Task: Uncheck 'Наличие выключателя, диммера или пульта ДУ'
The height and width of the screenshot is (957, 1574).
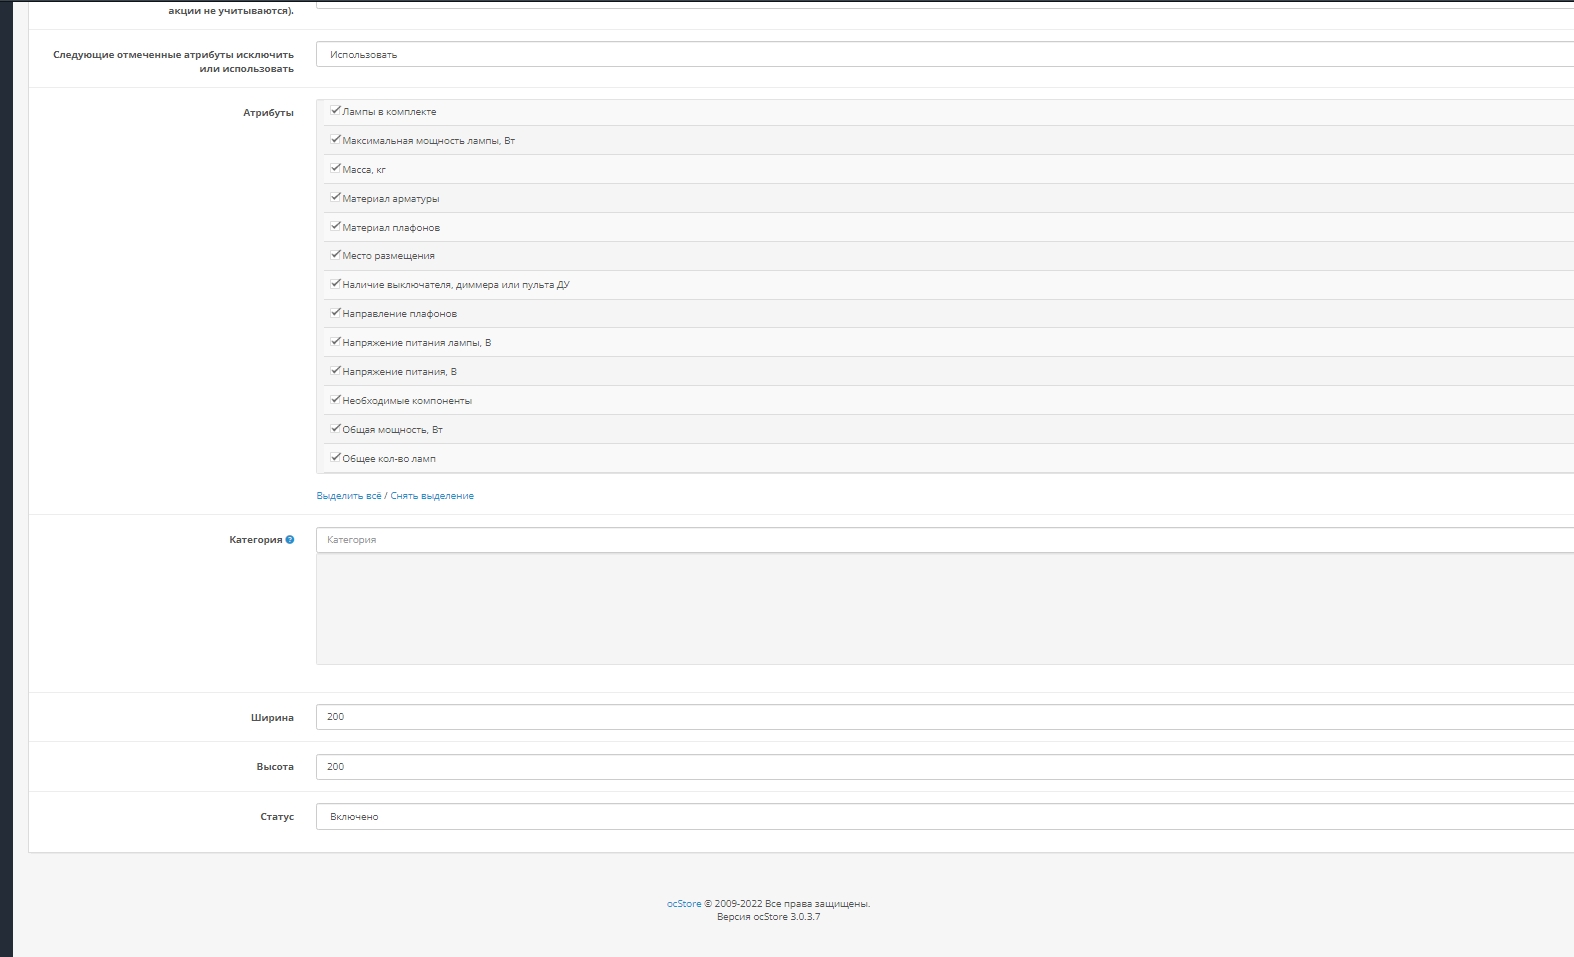Action: 336,284
